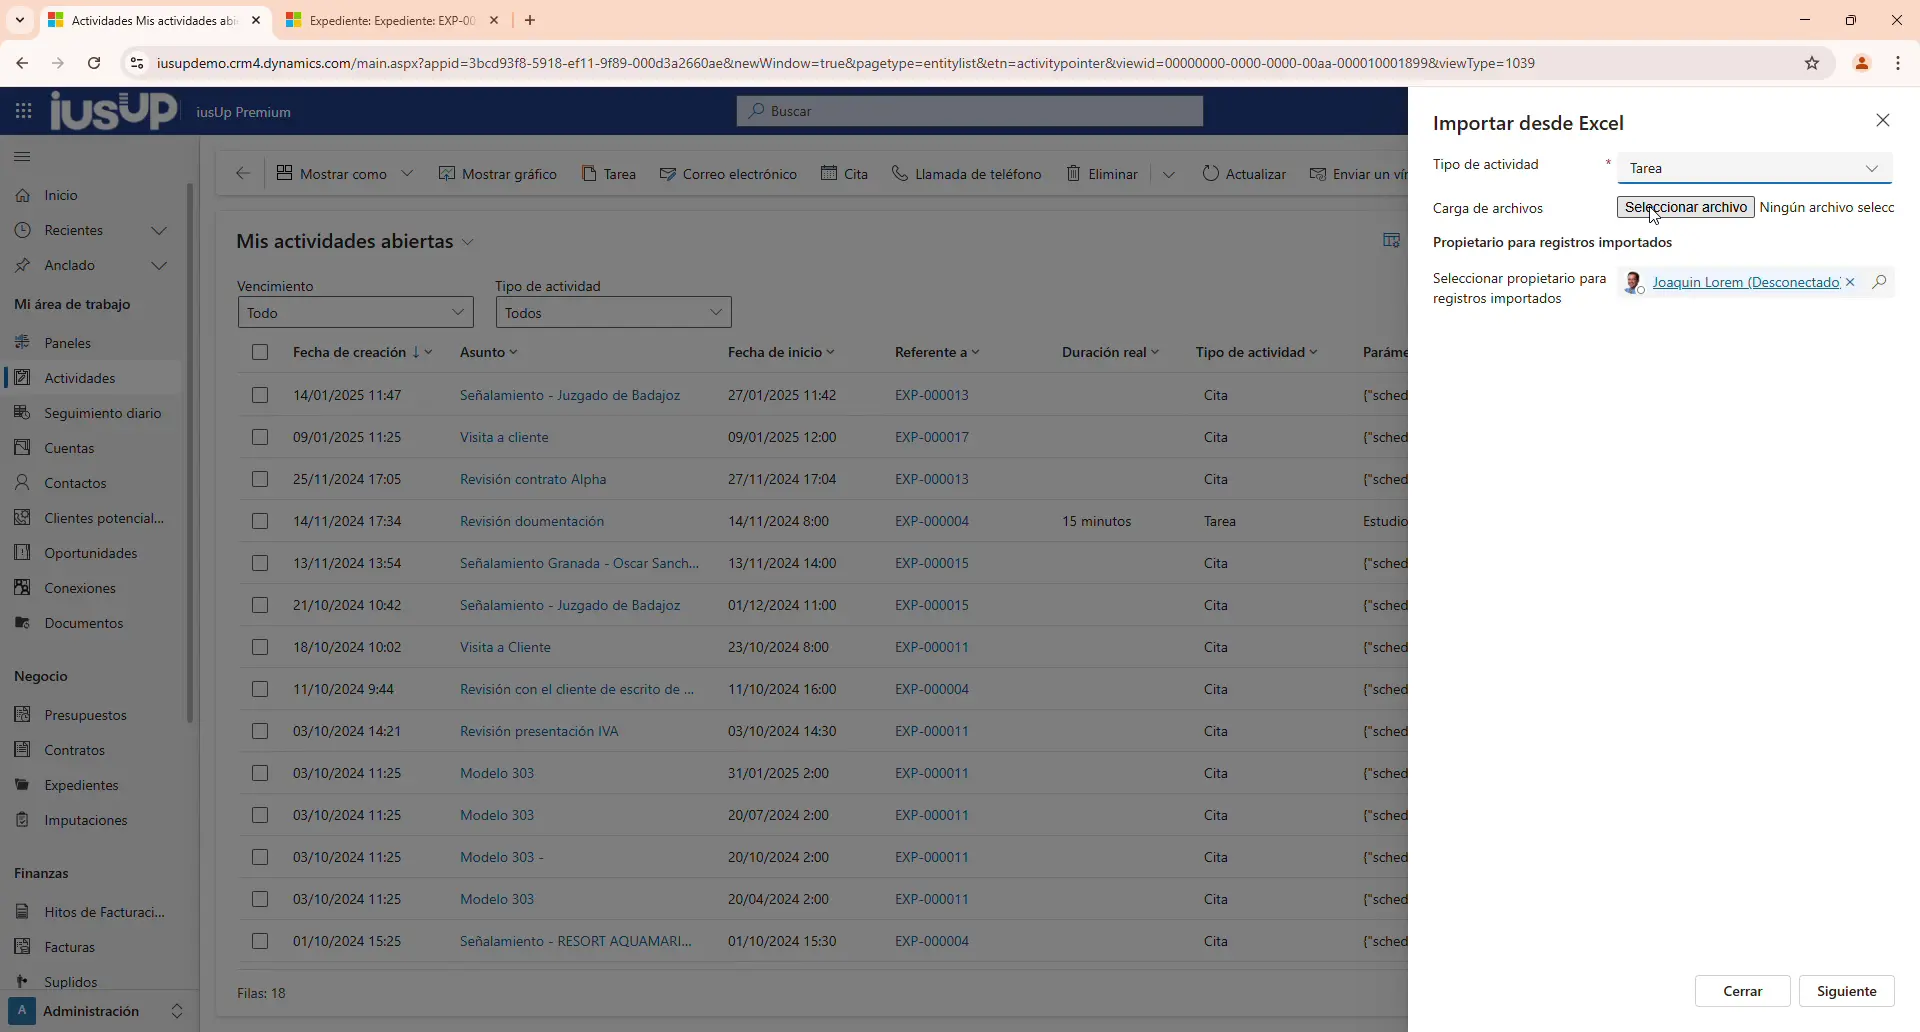Screen dimensions: 1920x1032
Task: Remove Joaquin Lorem from owner field
Action: tap(1850, 283)
